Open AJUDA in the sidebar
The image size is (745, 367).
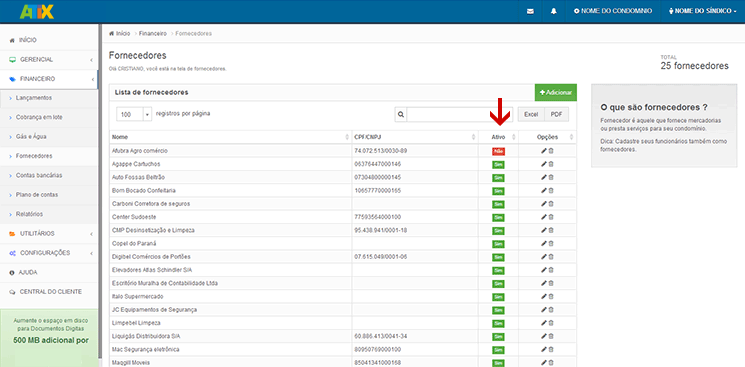(x=49, y=272)
